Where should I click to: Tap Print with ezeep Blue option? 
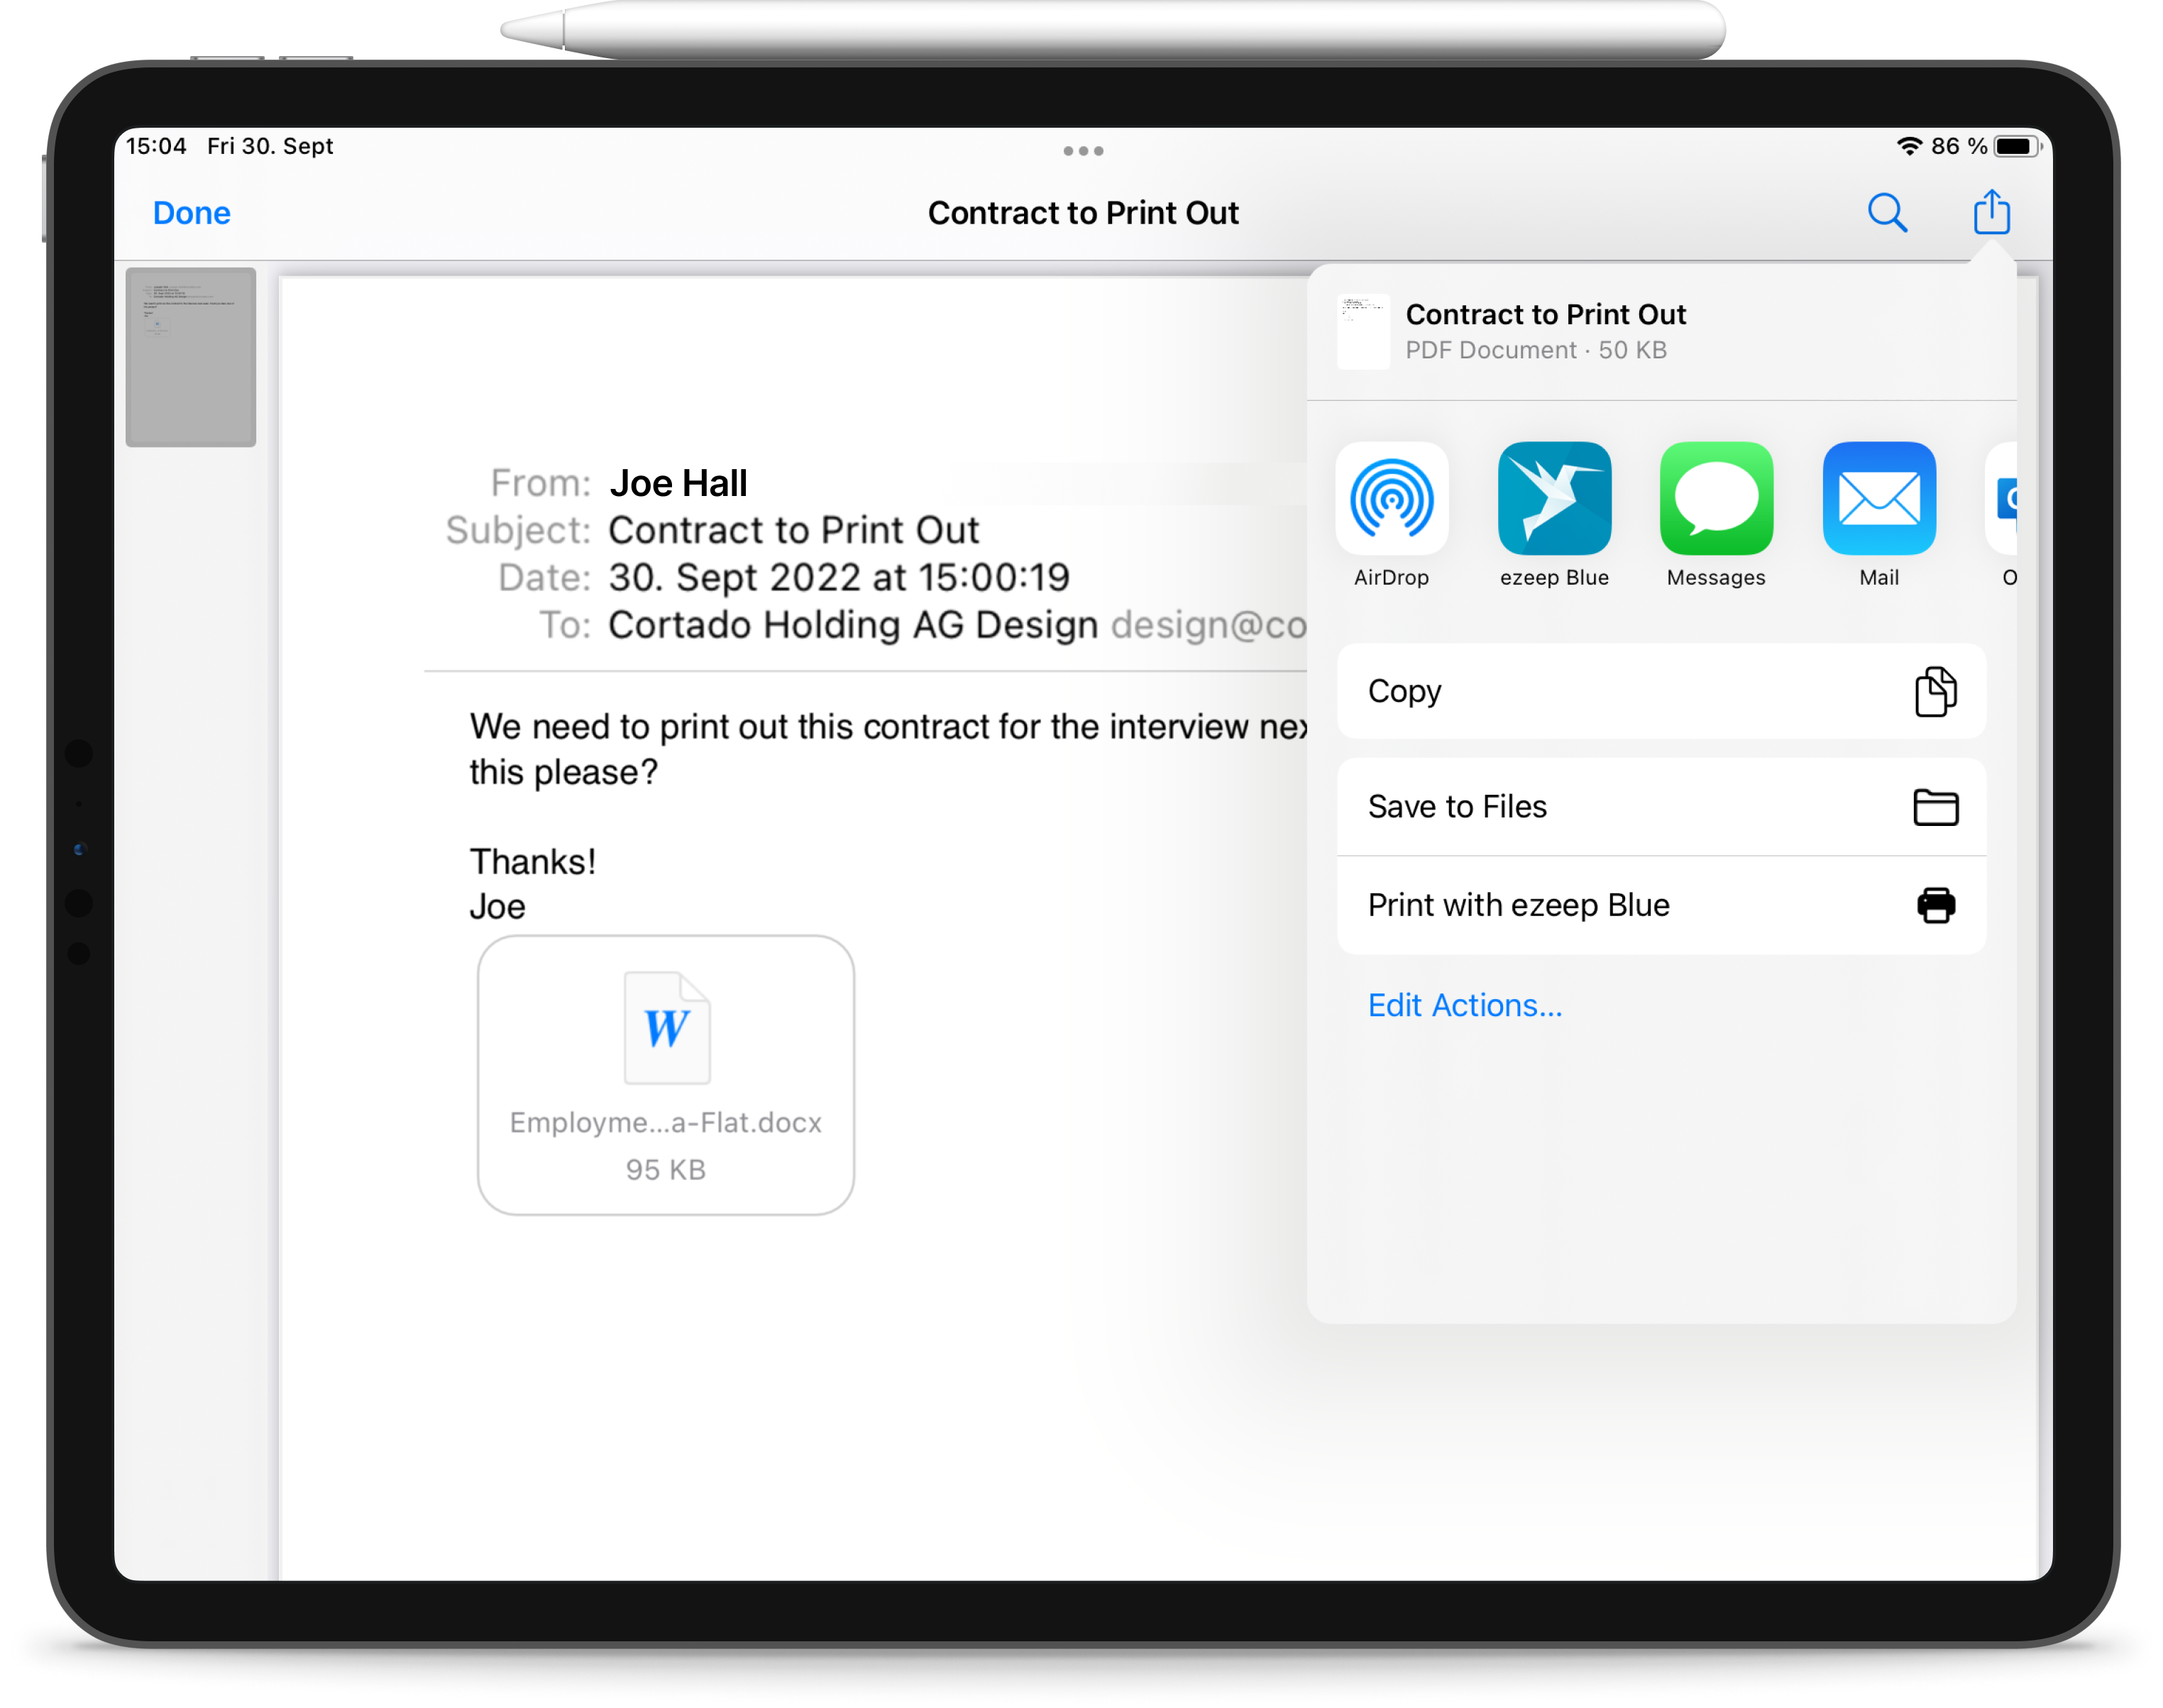1657,904
